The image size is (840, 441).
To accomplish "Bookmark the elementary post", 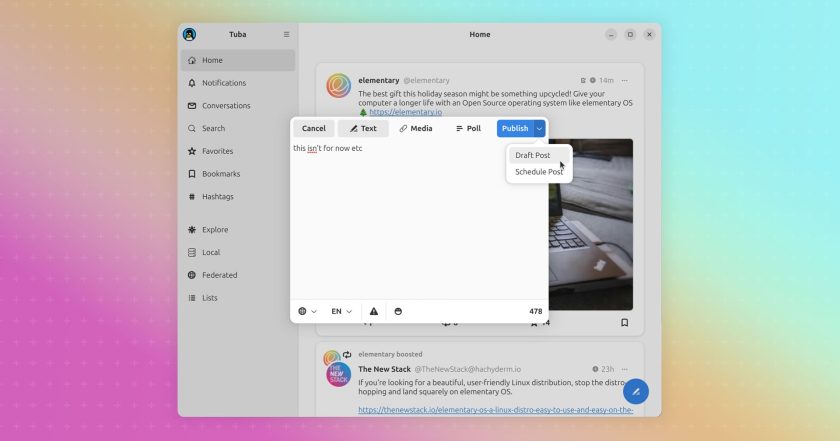I will tap(625, 323).
